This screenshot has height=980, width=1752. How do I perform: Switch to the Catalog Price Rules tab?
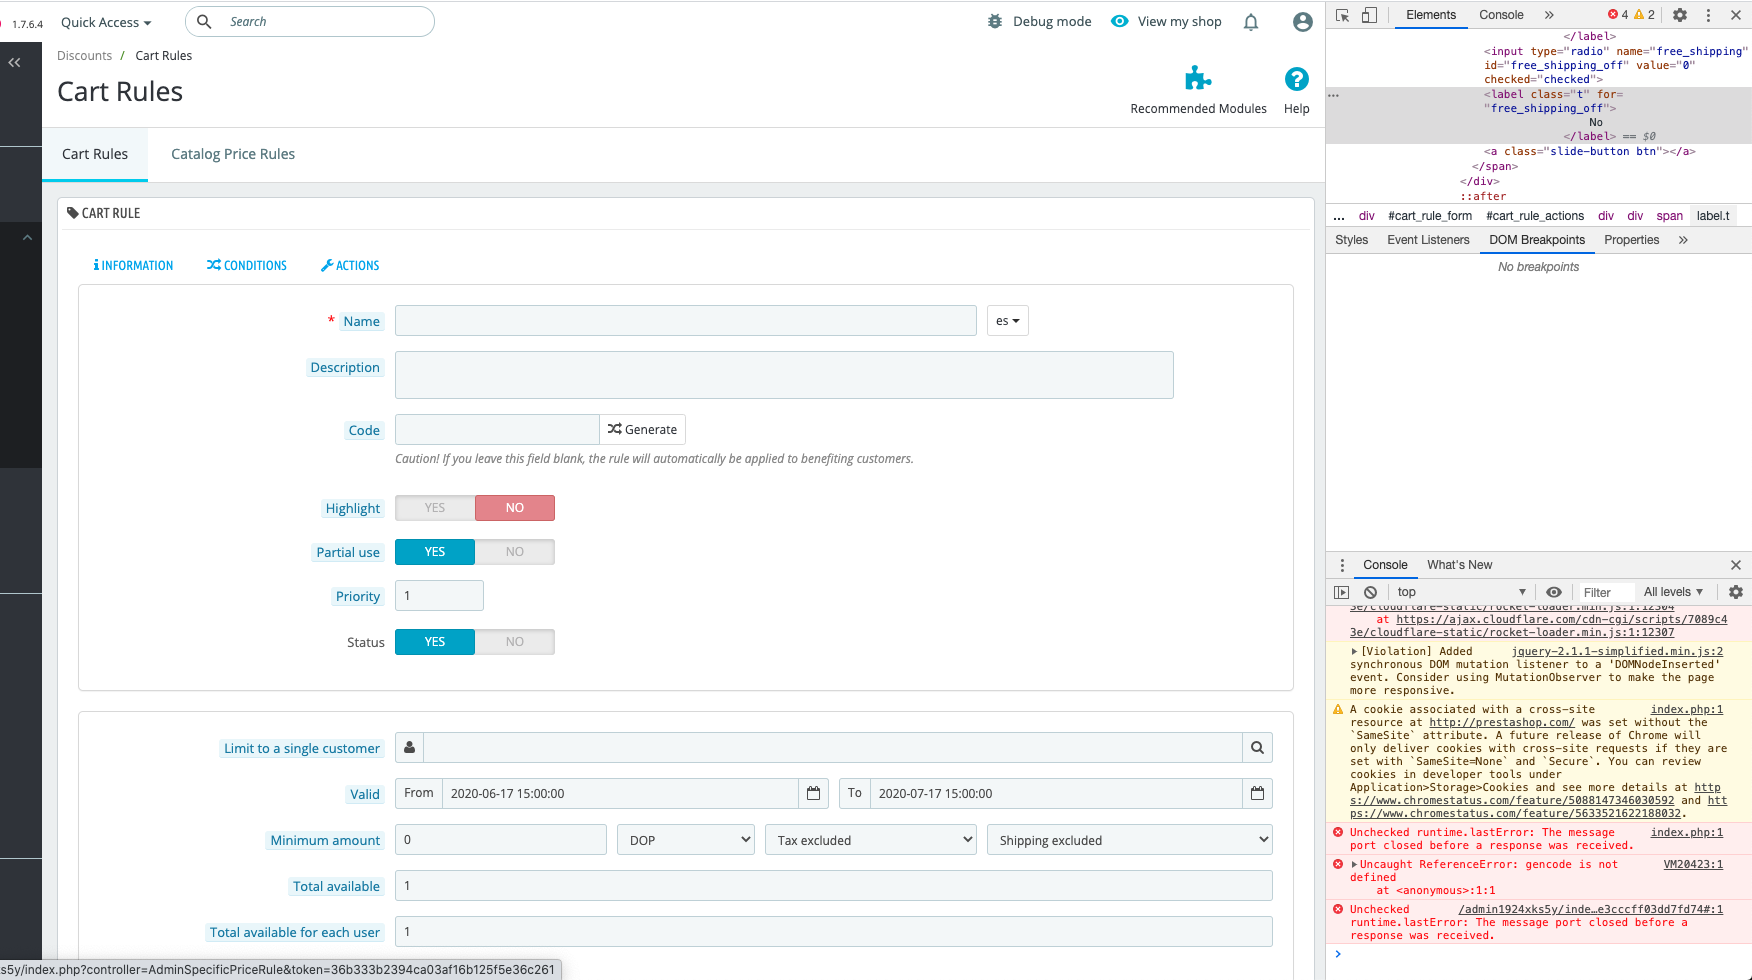tap(233, 154)
